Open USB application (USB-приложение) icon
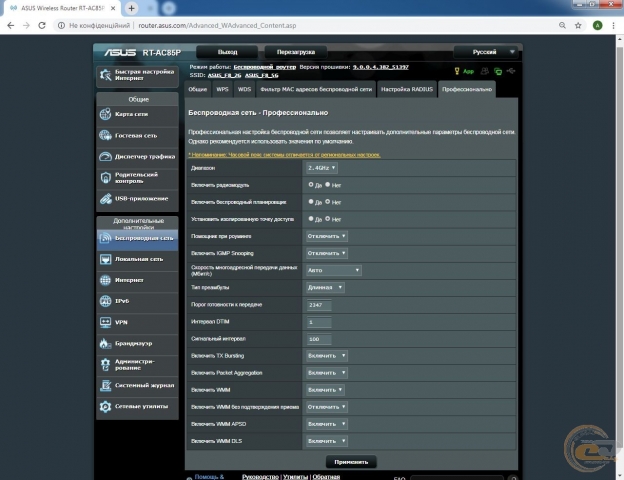 (x=105, y=199)
